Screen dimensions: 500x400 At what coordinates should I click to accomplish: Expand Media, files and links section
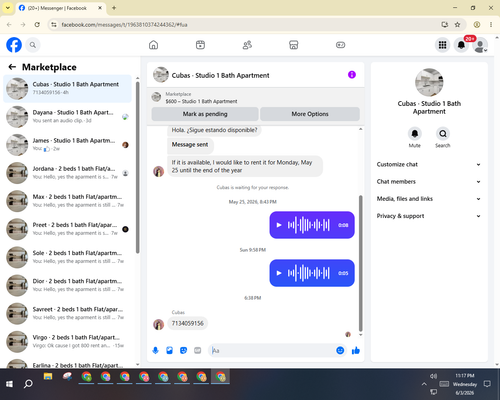429,199
